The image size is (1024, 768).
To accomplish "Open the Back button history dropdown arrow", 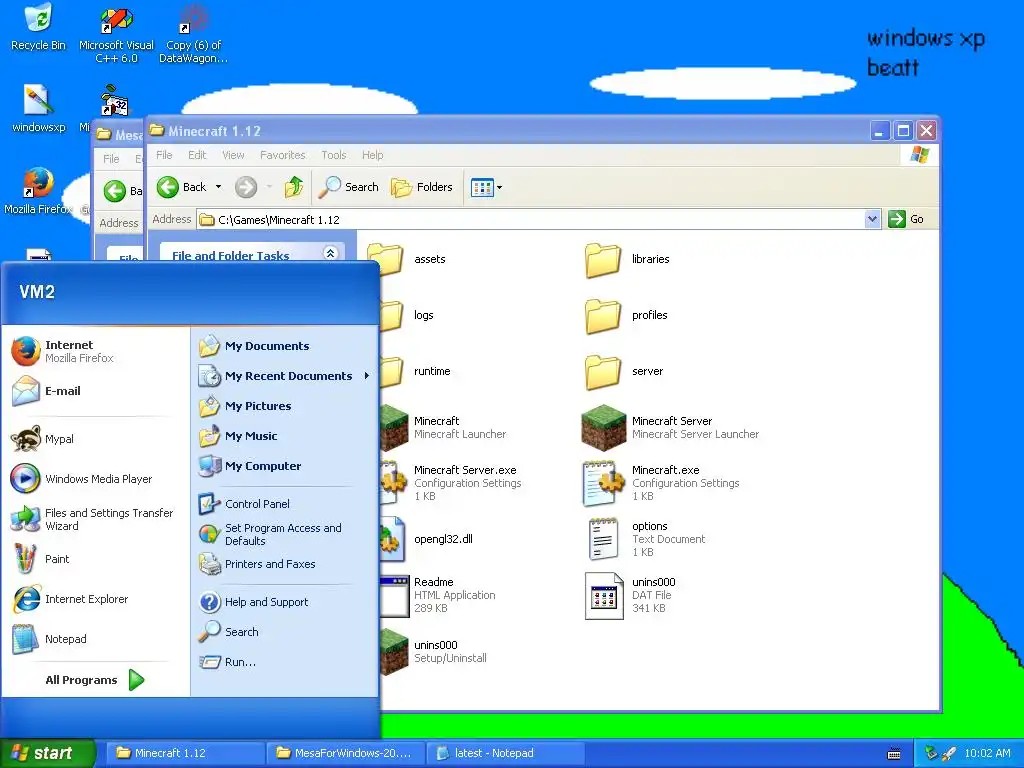I will [x=218, y=187].
